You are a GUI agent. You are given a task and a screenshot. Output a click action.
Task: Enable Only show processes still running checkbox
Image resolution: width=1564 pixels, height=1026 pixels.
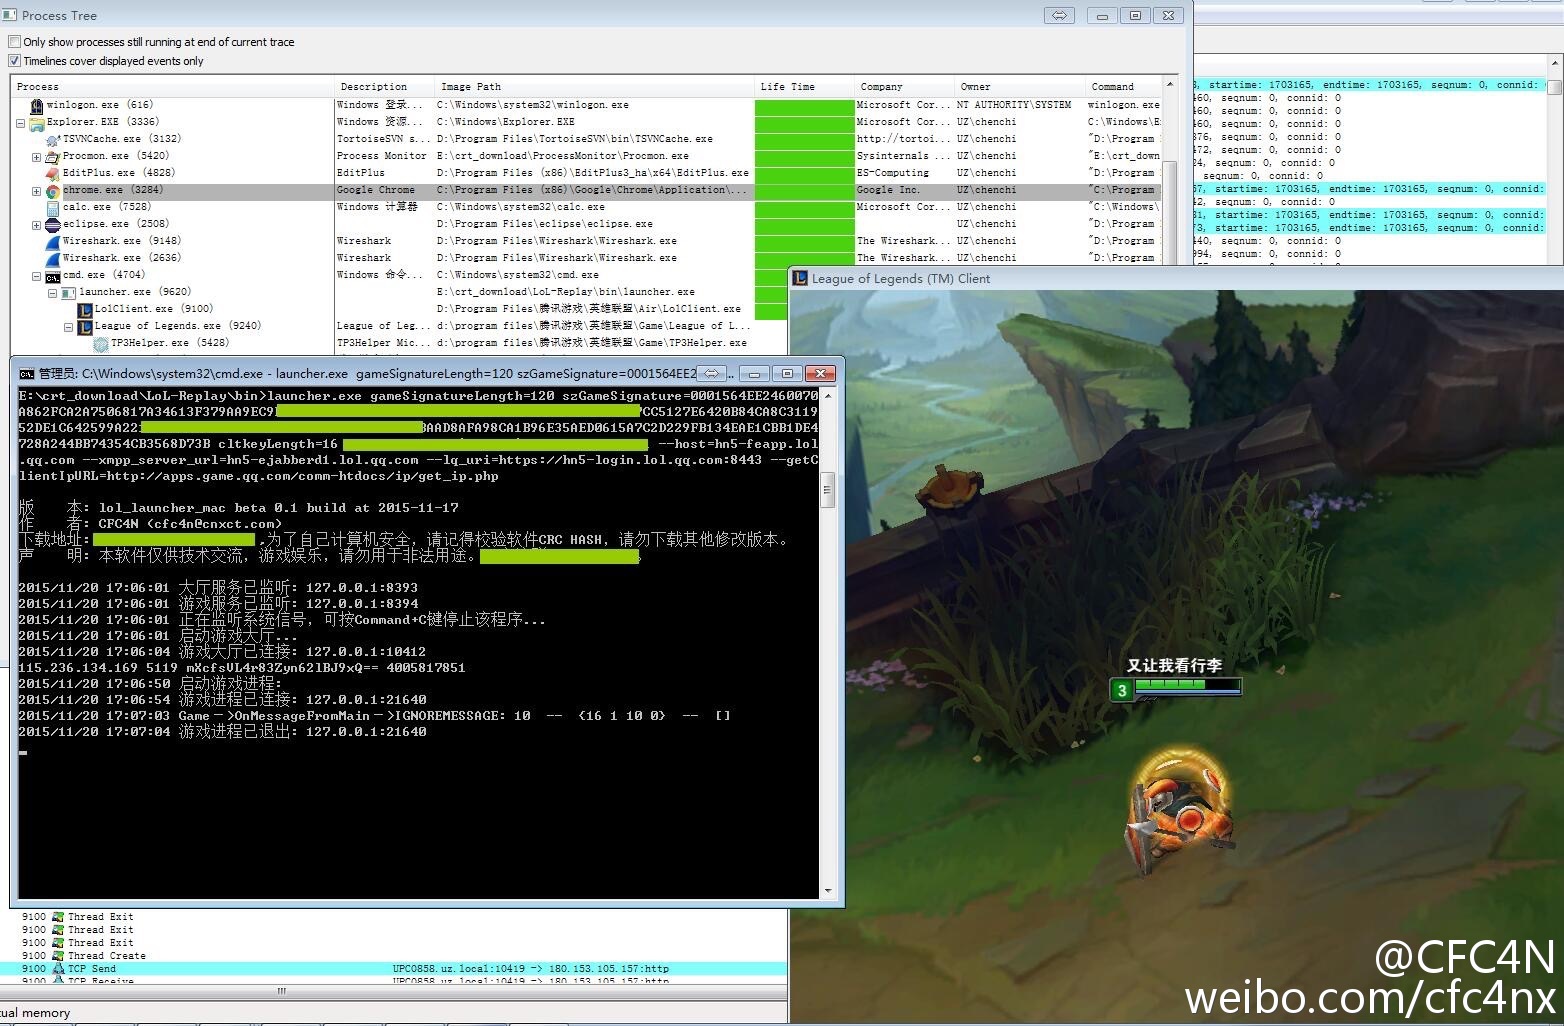click(14, 42)
